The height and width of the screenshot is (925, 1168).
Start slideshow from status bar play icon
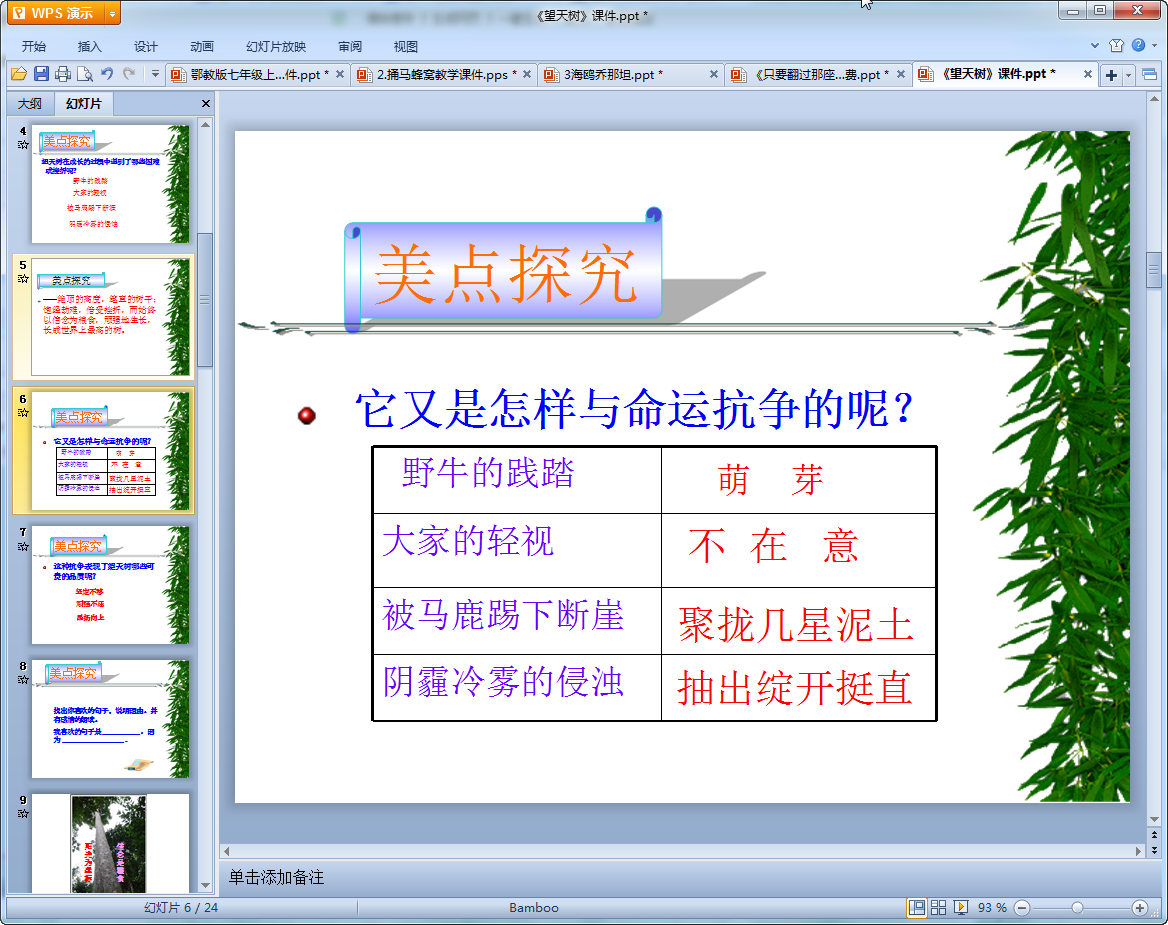click(961, 908)
